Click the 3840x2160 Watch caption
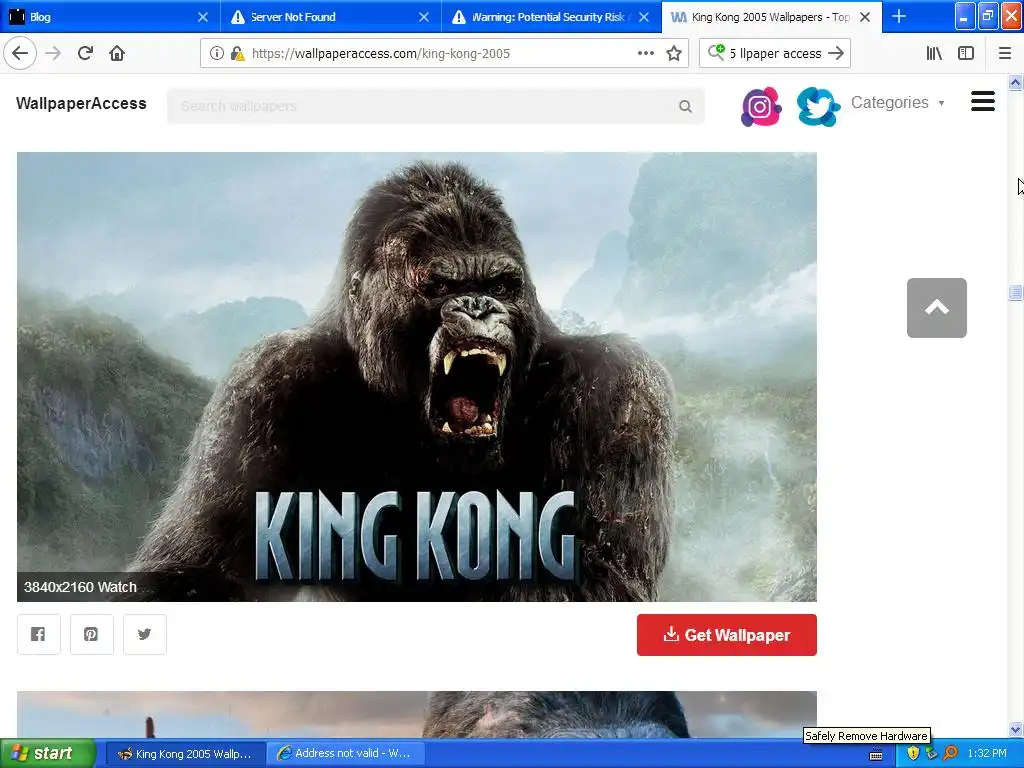 click(x=80, y=587)
